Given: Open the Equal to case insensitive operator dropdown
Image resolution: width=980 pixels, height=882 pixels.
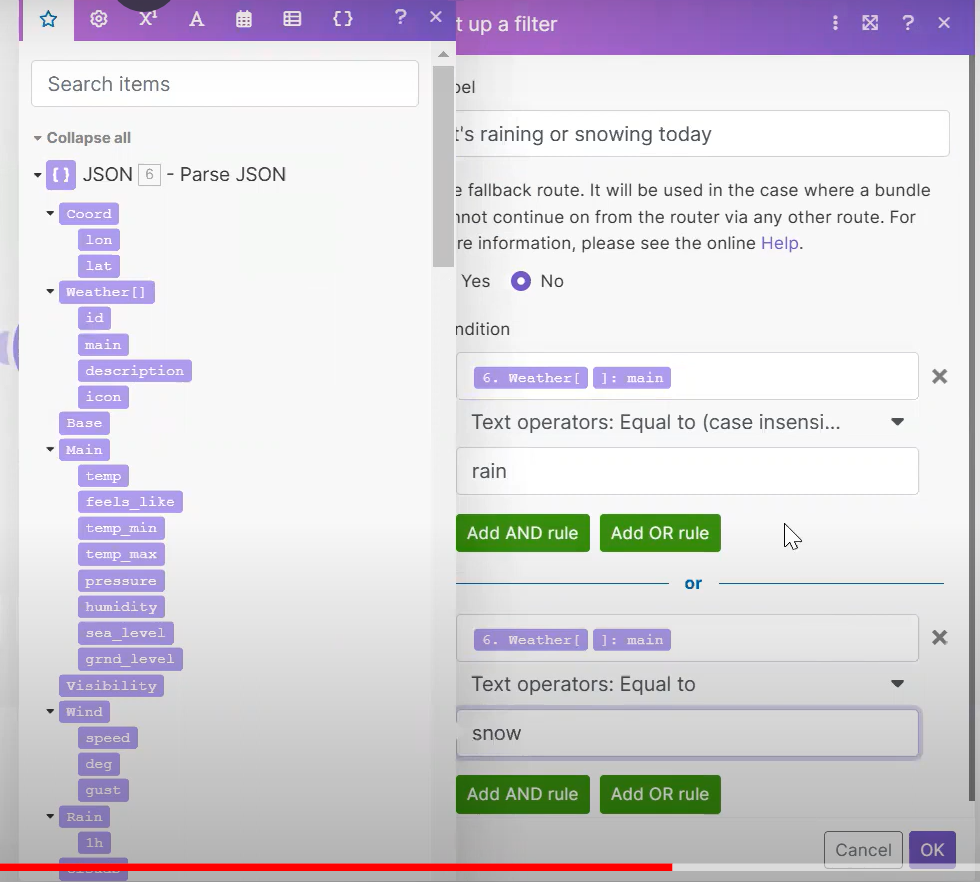Looking at the screenshot, I should pos(688,423).
